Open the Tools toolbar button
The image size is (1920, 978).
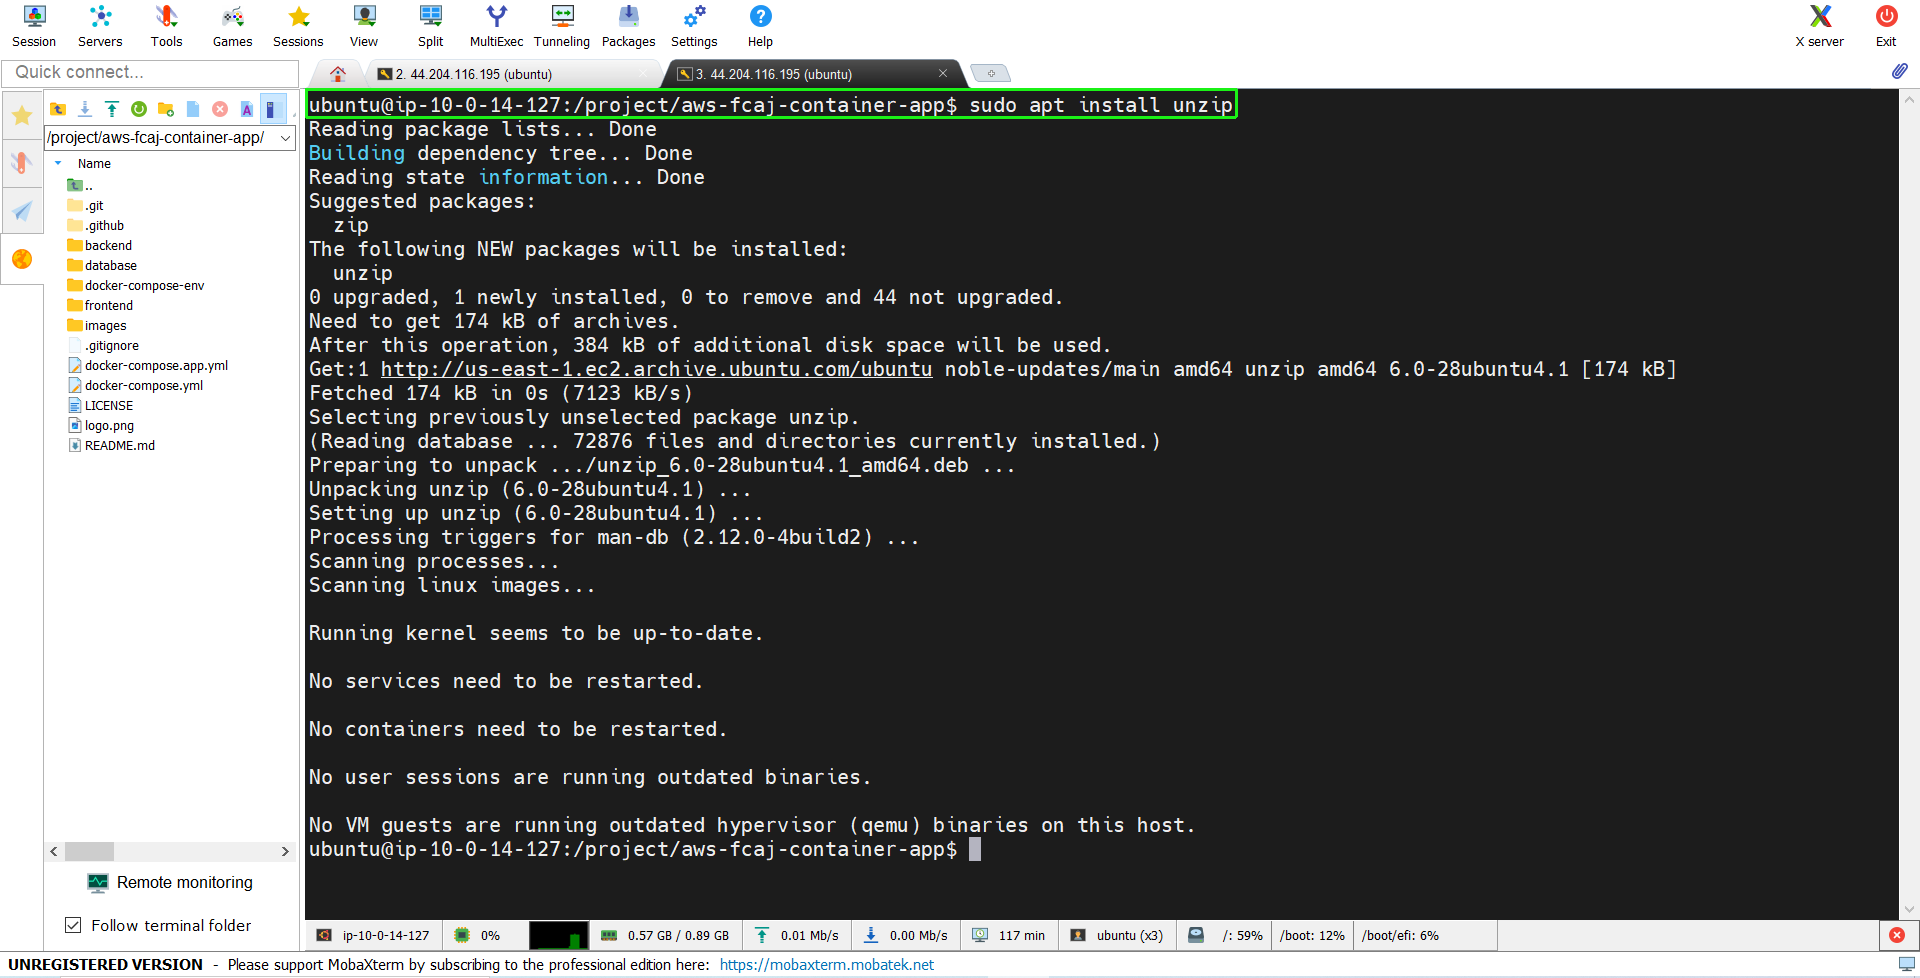tap(166, 26)
